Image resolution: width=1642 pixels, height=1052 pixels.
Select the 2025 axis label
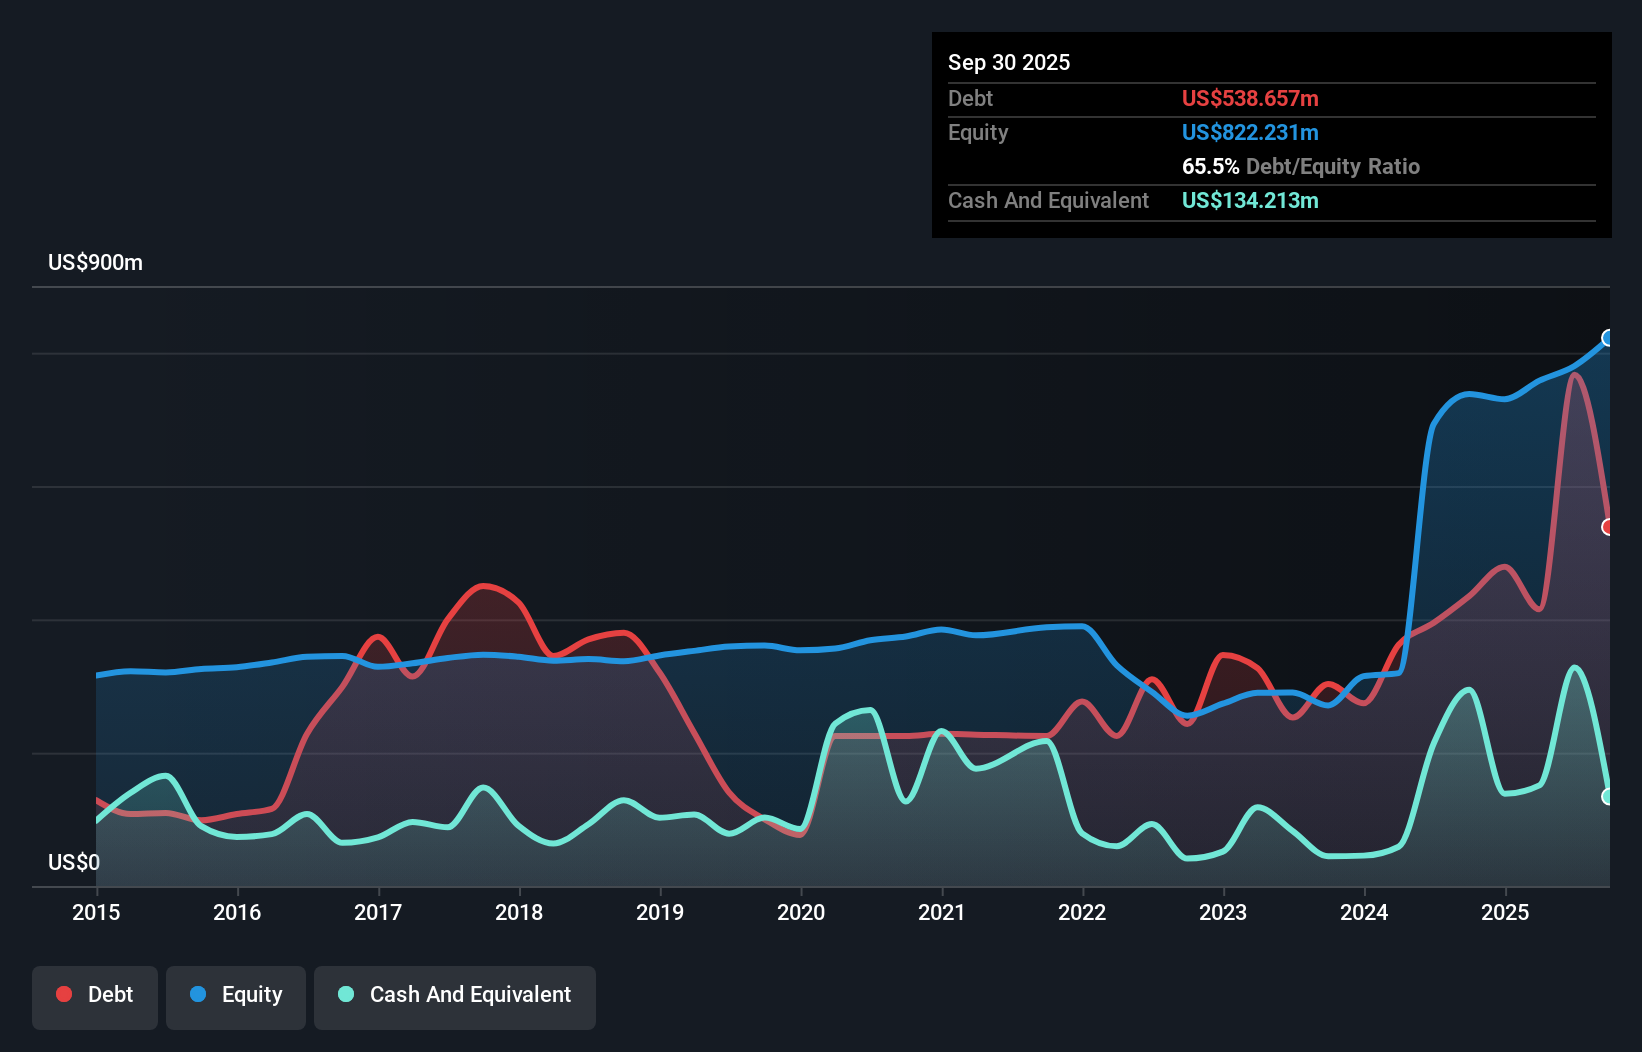(1506, 913)
